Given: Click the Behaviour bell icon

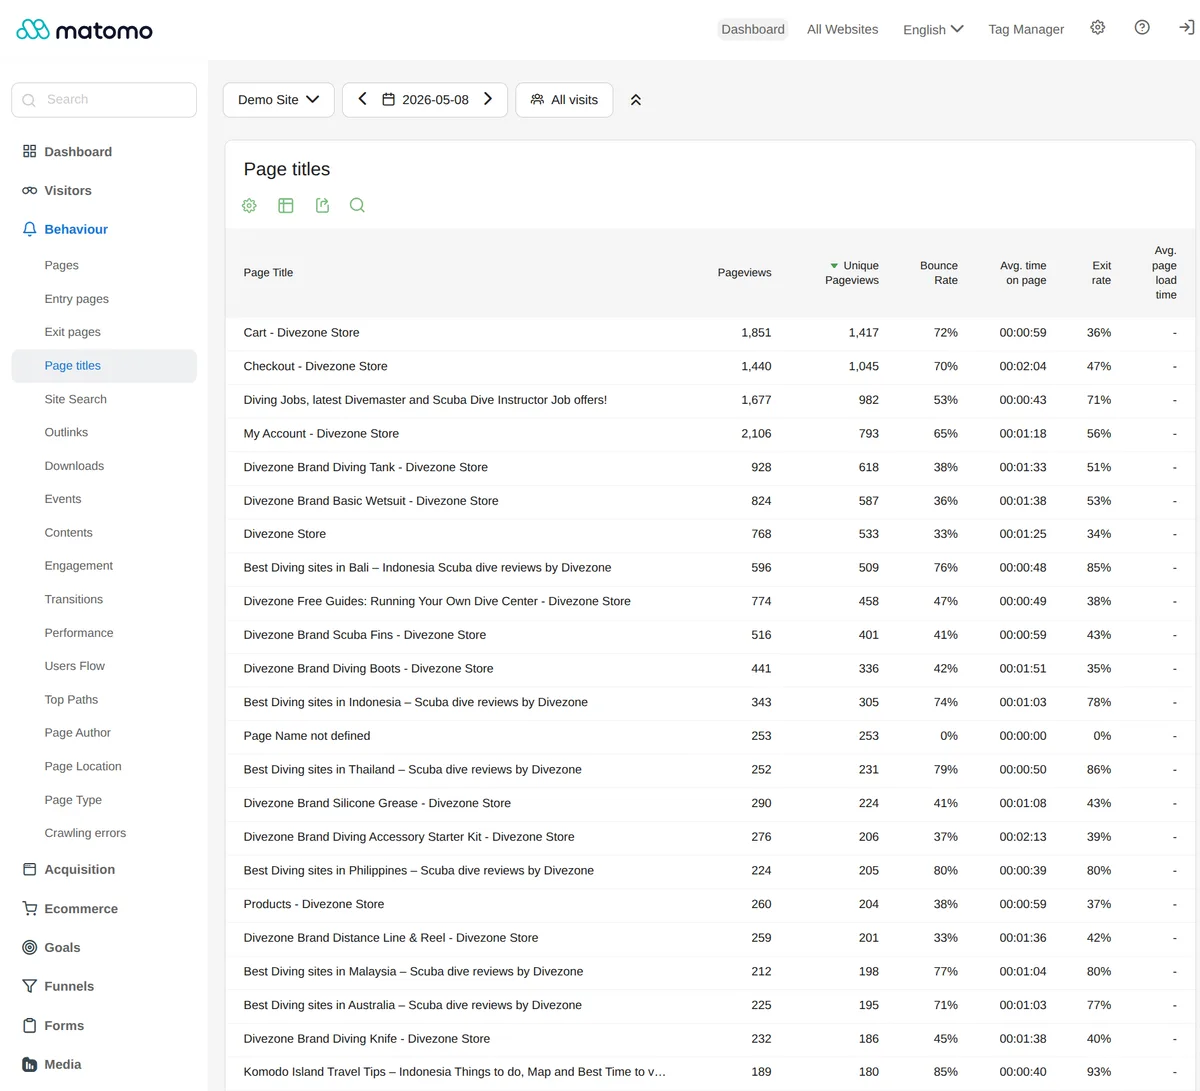Looking at the screenshot, I should [29, 229].
